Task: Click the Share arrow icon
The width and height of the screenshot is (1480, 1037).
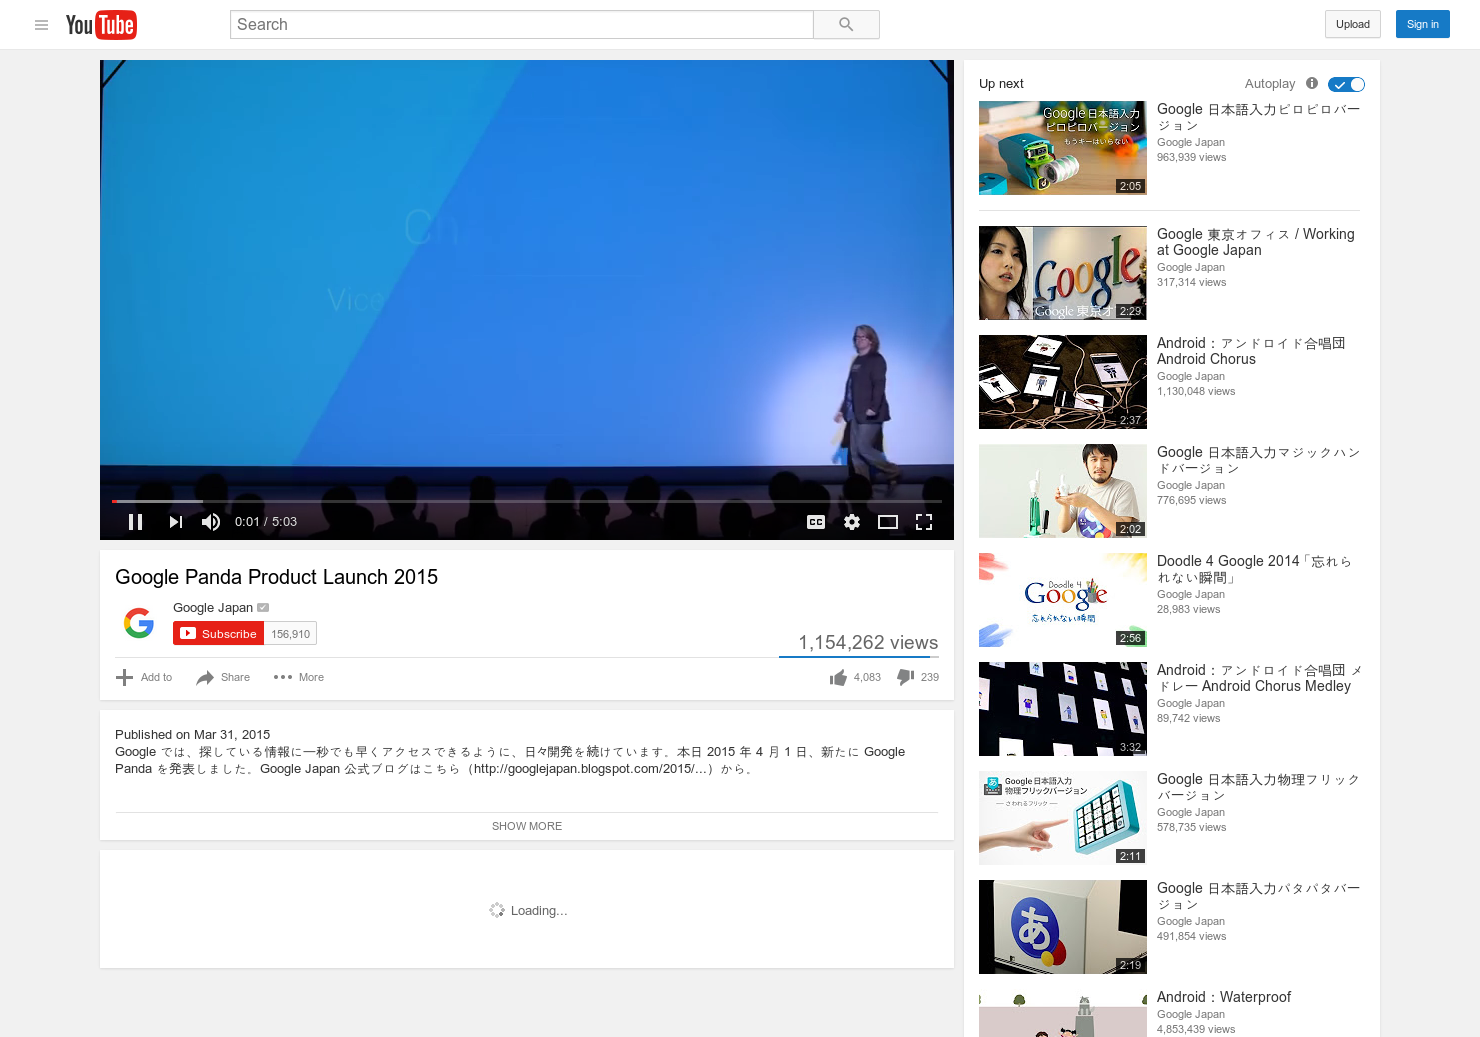Action: coord(205,678)
